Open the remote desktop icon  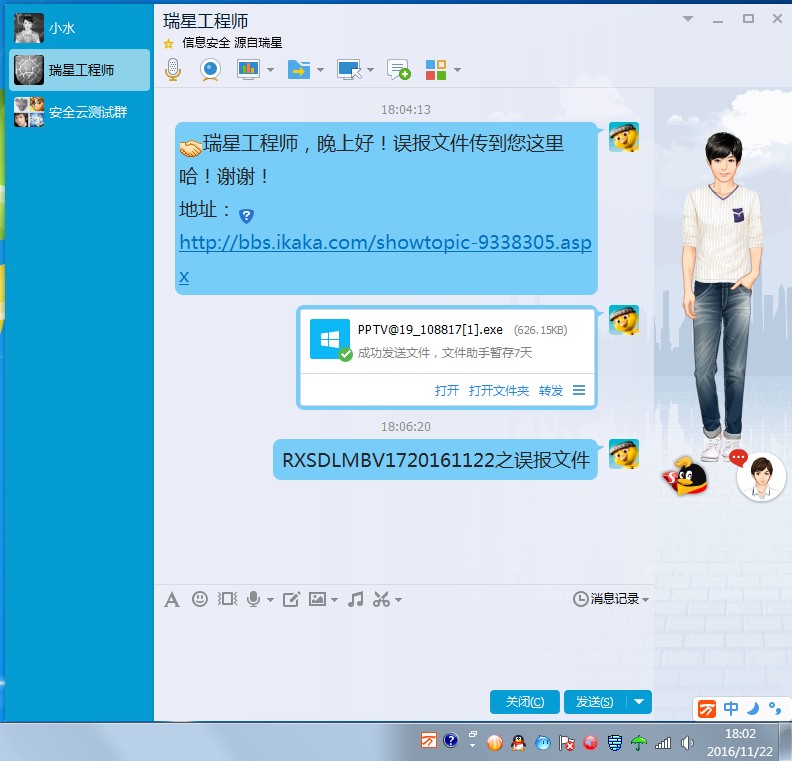[x=349, y=70]
